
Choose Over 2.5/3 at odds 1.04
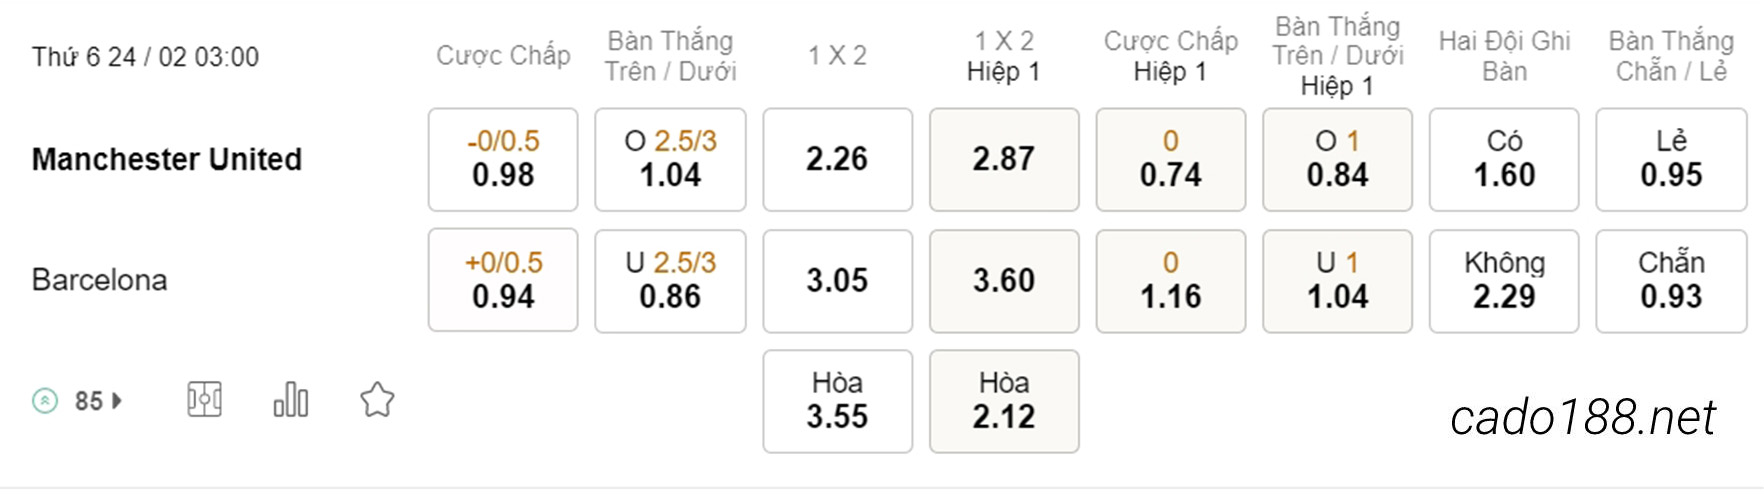click(x=670, y=160)
